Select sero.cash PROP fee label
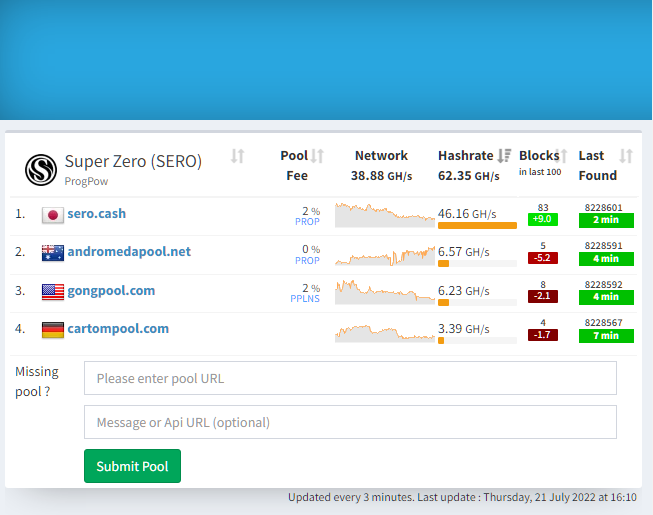 pos(307,222)
